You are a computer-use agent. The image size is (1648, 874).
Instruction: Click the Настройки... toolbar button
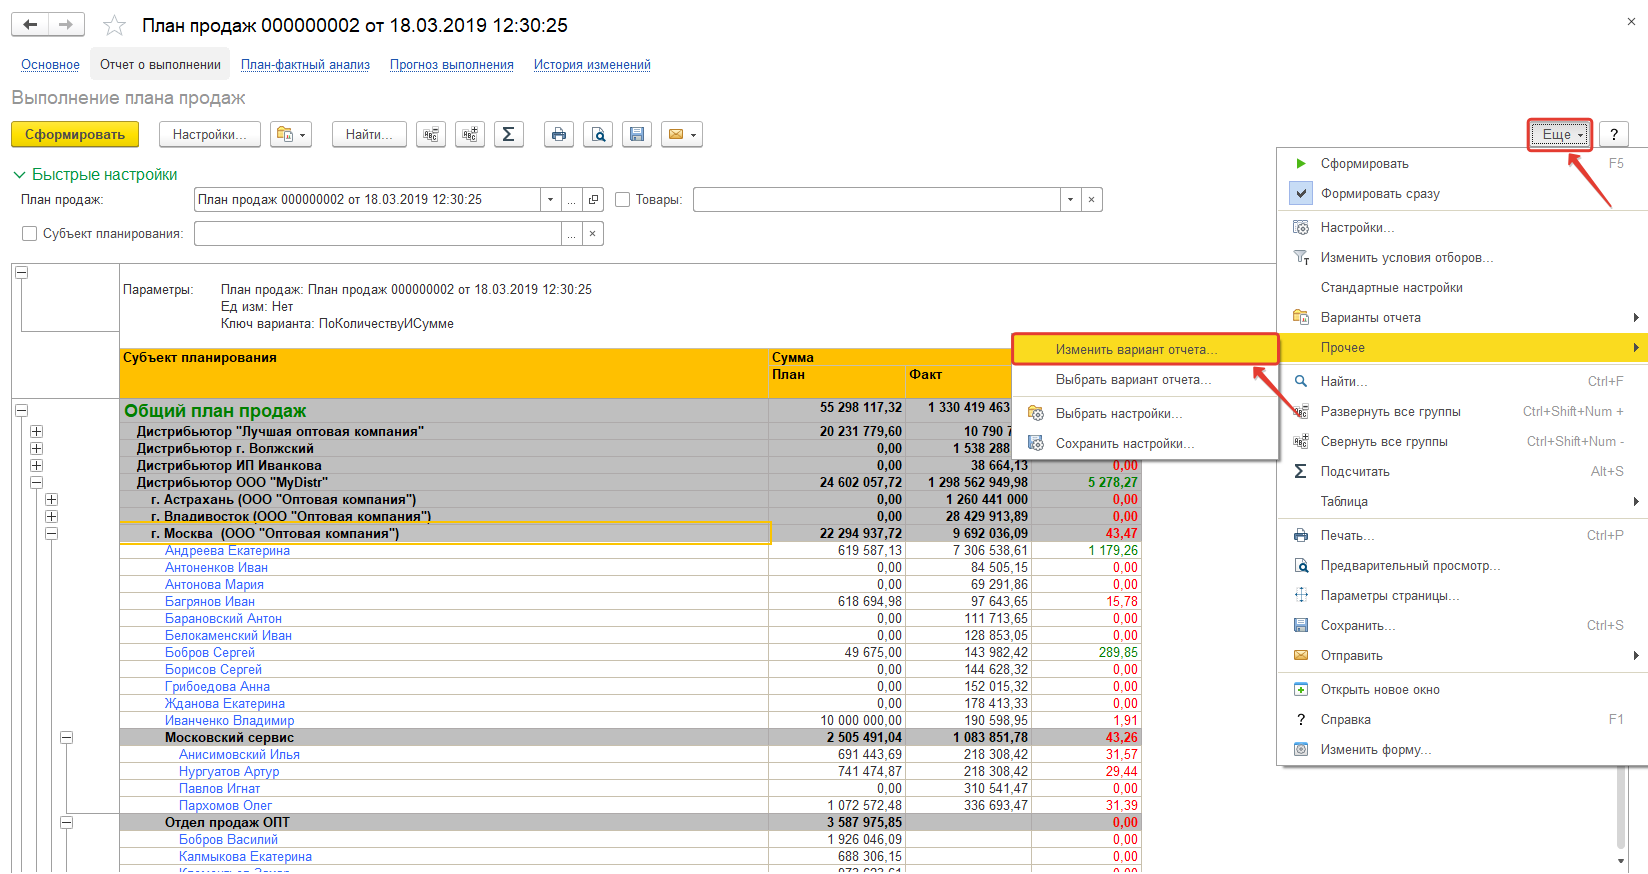tap(209, 134)
